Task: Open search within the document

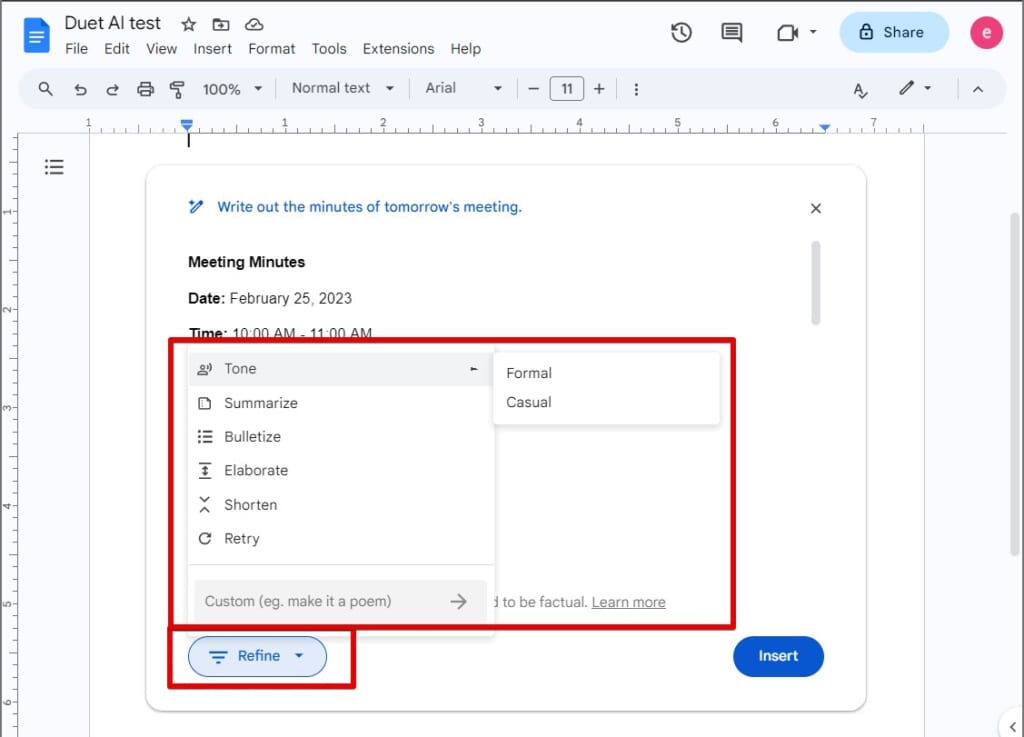Action: [x=45, y=88]
